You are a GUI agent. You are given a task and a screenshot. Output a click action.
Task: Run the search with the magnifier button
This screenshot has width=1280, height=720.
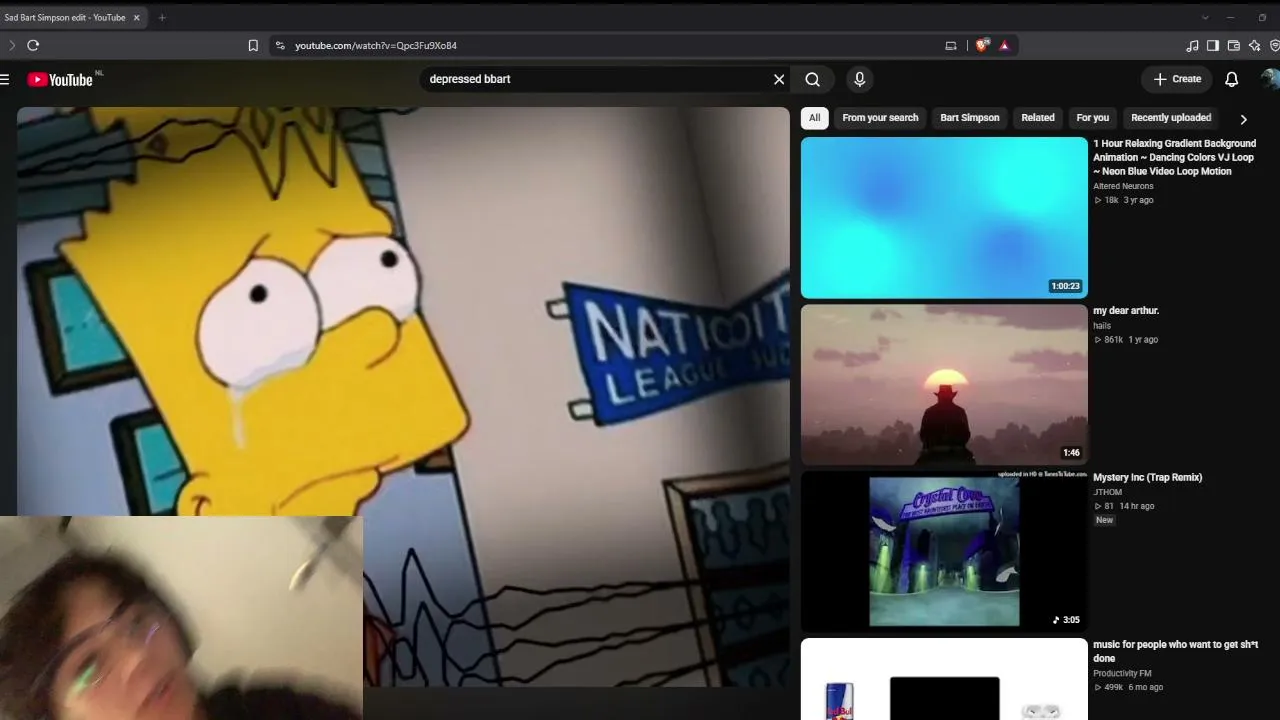(x=813, y=79)
